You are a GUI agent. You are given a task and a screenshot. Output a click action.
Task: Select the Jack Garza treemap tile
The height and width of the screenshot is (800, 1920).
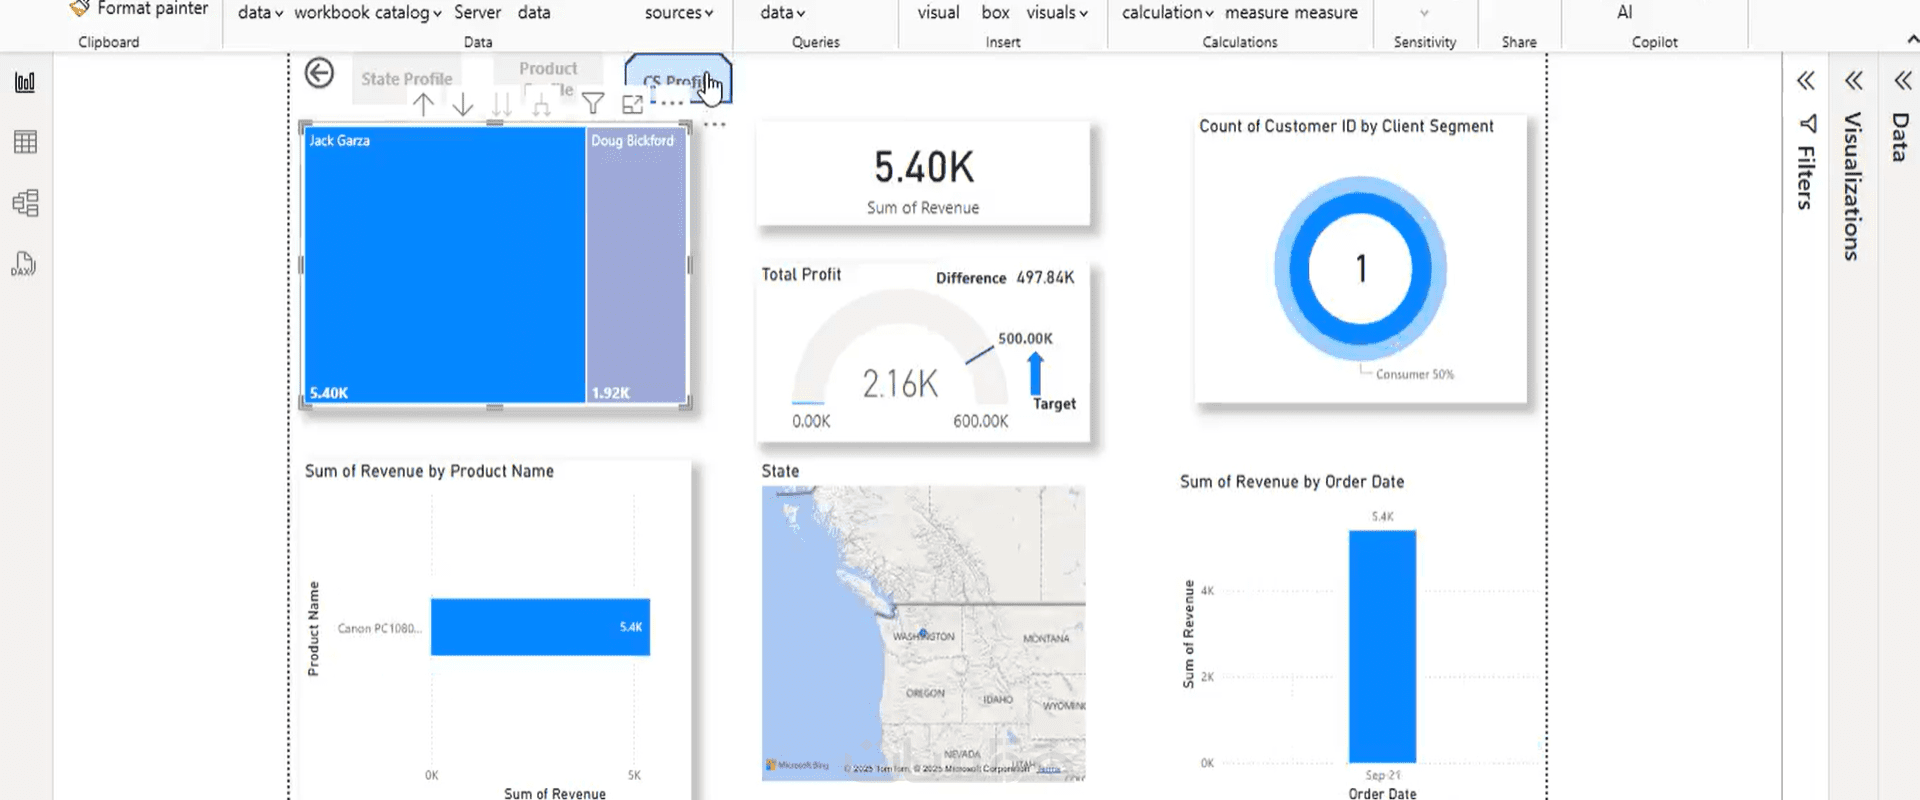click(x=444, y=265)
